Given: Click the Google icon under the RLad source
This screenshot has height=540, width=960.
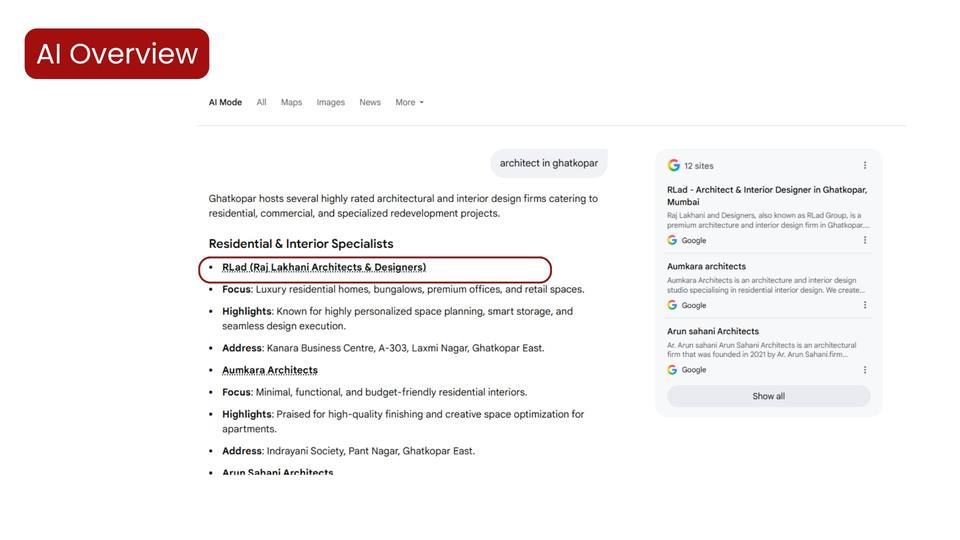Looking at the screenshot, I should pyautogui.click(x=672, y=240).
